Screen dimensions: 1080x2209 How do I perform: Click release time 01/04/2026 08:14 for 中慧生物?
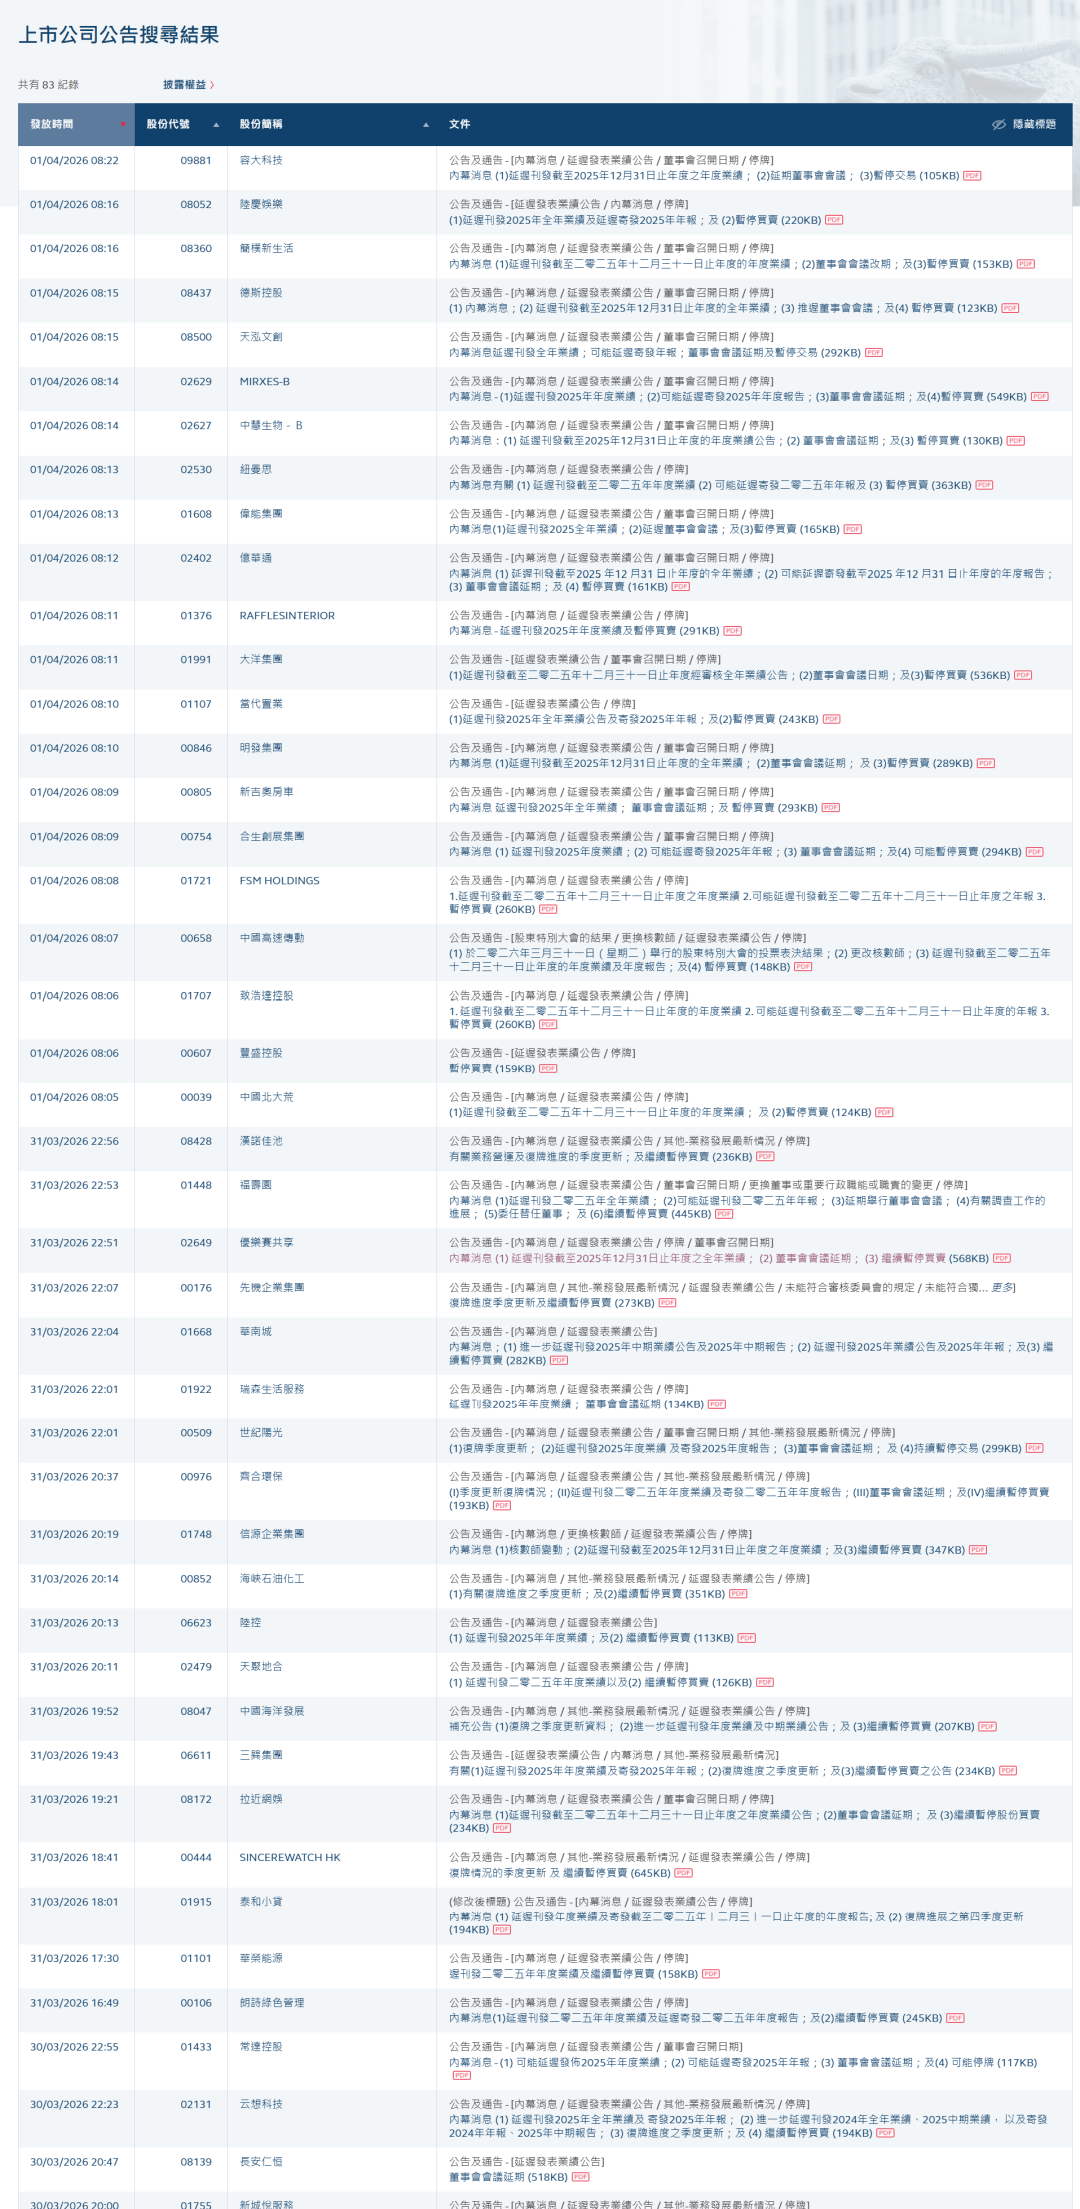tap(74, 426)
